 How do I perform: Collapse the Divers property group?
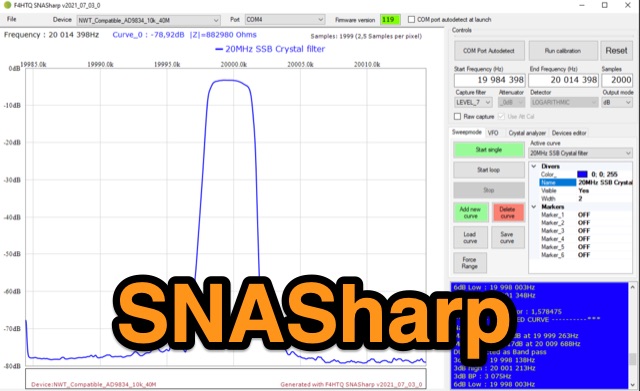(534, 166)
